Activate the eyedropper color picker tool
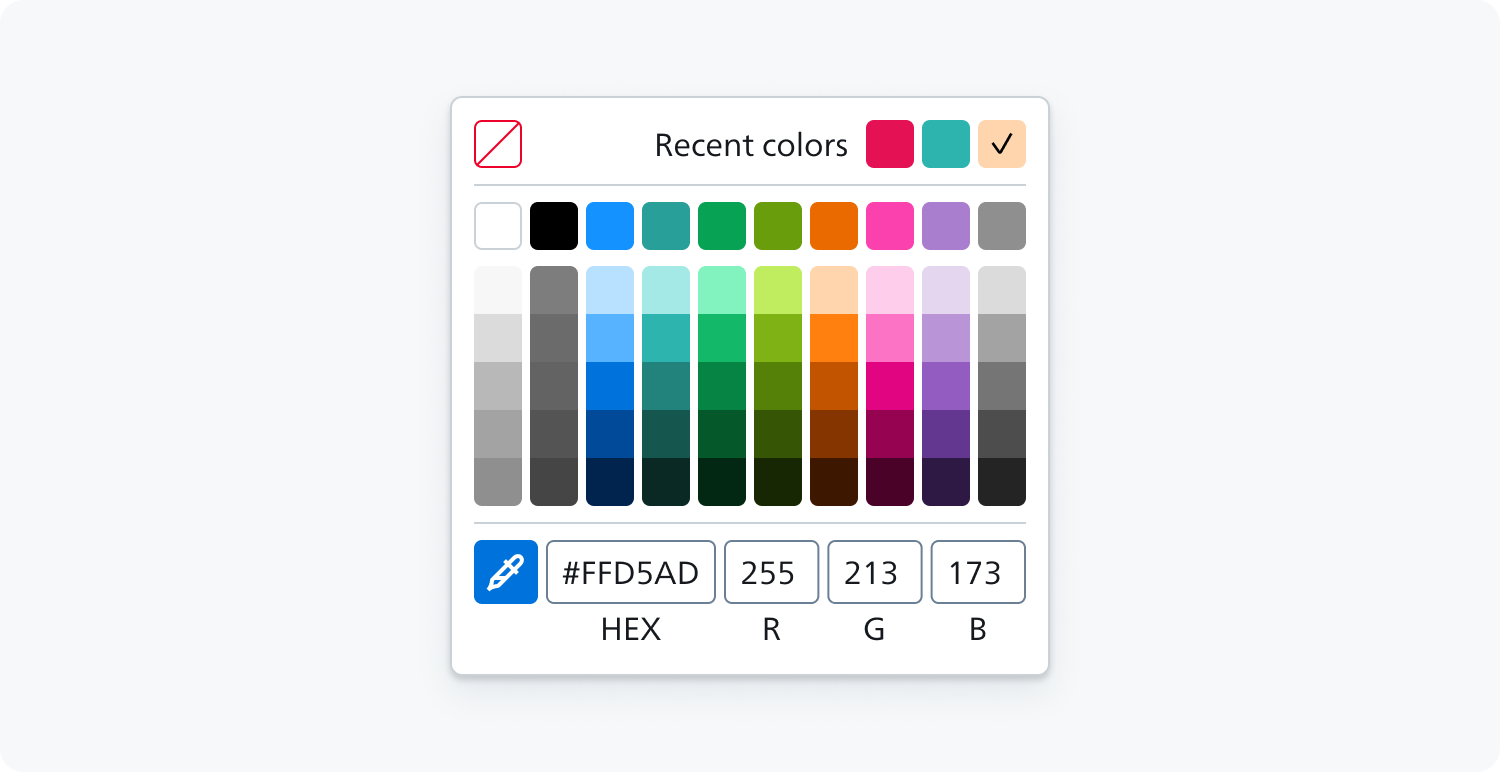Image resolution: width=1500 pixels, height=772 pixels. pos(506,572)
